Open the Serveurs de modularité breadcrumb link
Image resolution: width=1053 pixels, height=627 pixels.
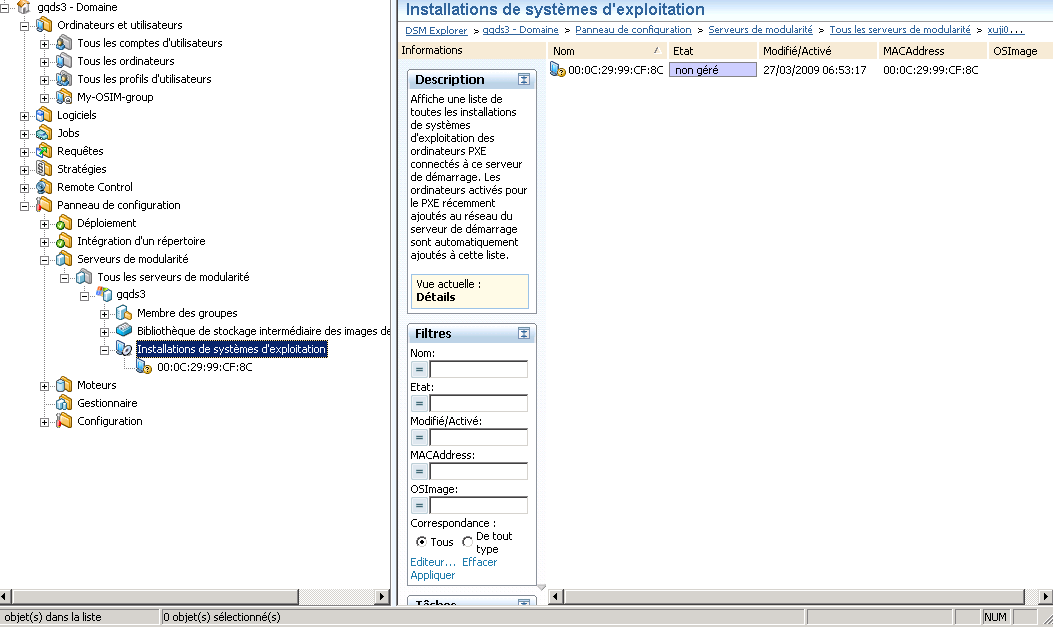click(760, 30)
